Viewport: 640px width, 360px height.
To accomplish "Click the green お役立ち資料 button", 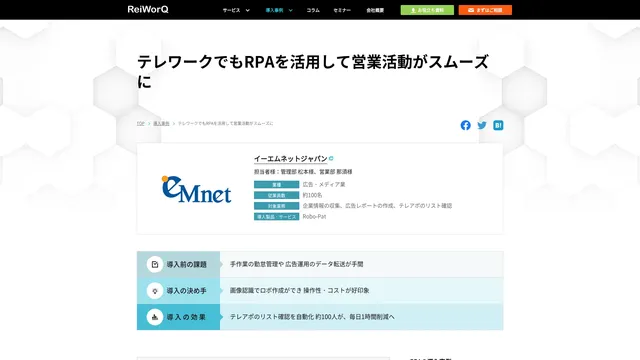I will pyautogui.click(x=427, y=10).
